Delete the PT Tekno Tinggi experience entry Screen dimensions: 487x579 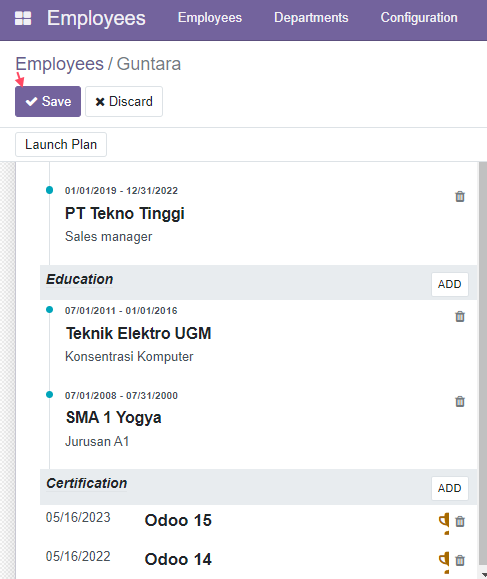[x=460, y=196]
